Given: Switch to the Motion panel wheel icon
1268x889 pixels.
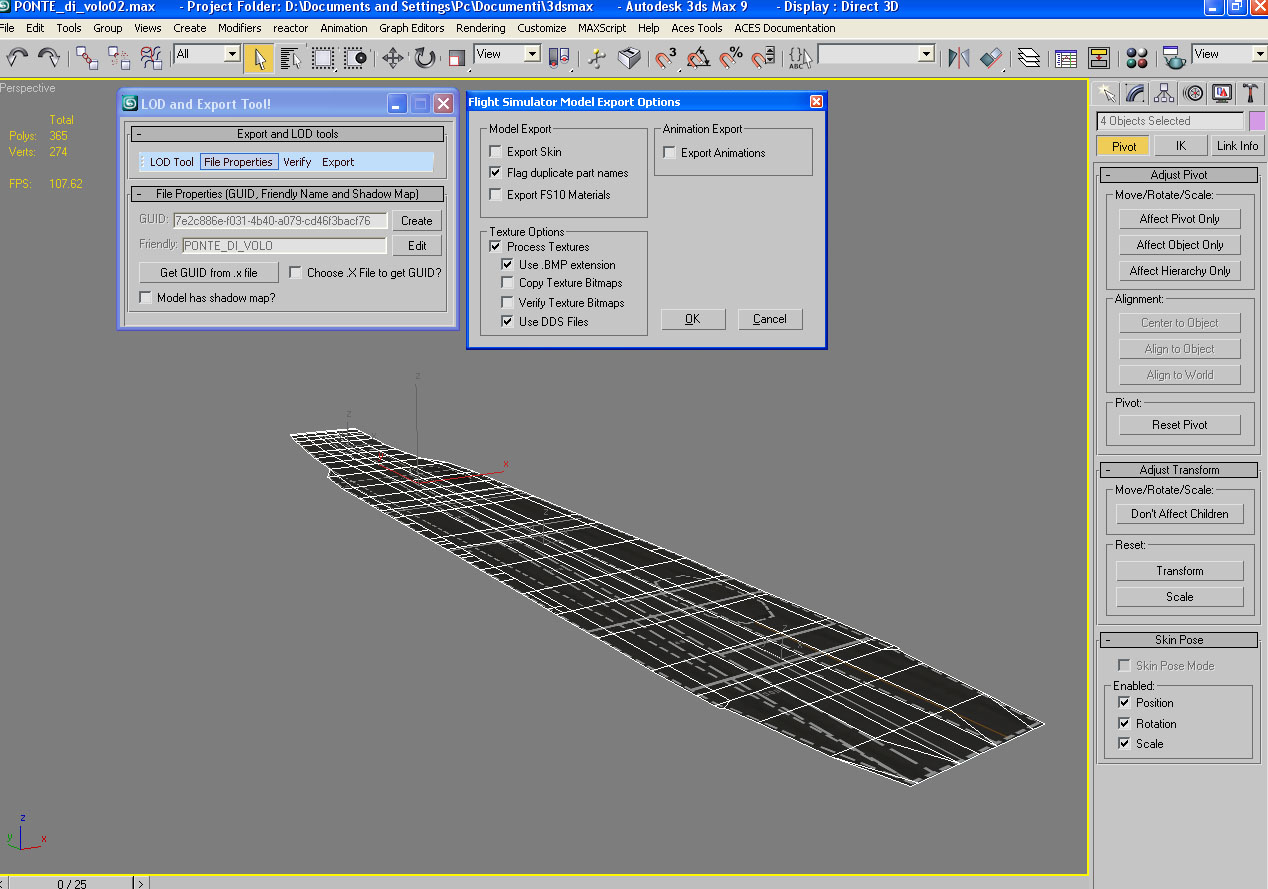Looking at the screenshot, I should [x=1193, y=93].
